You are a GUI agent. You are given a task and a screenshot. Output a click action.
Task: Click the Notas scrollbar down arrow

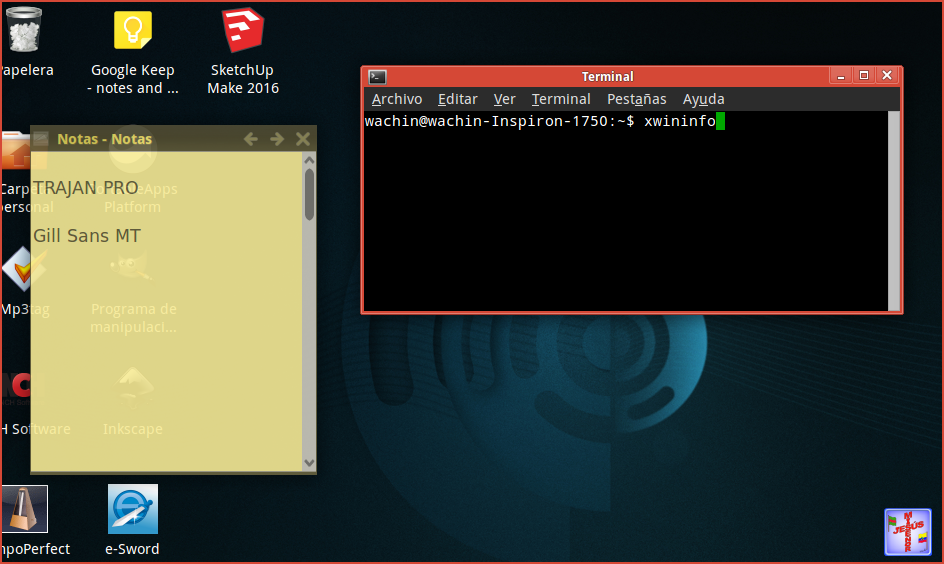point(309,463)
